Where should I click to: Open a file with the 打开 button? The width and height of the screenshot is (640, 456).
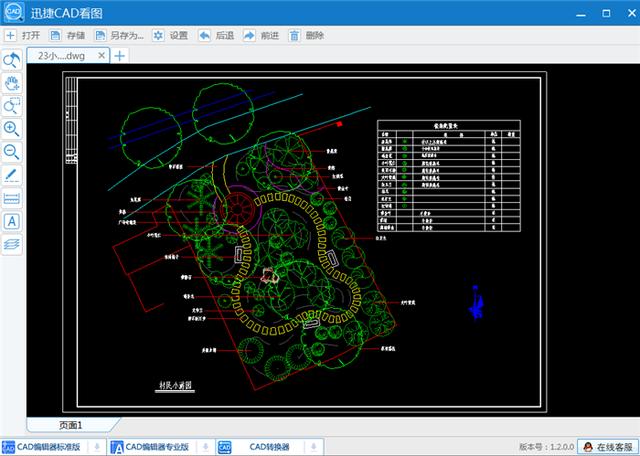pyautogui.click(x=22, y=36)
